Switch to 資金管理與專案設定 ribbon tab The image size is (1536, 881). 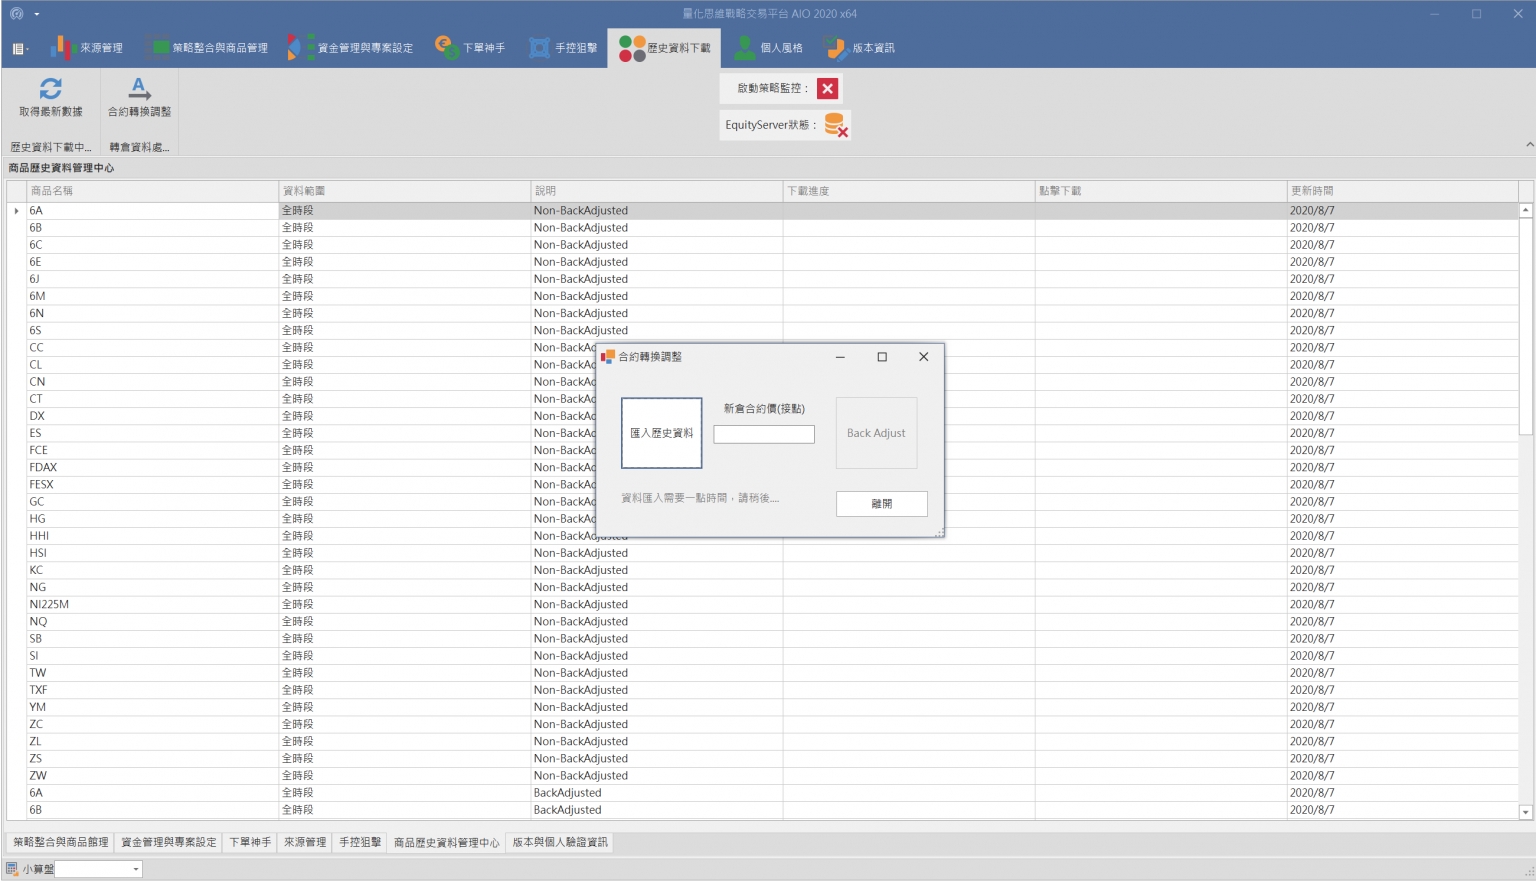point(351,48)
